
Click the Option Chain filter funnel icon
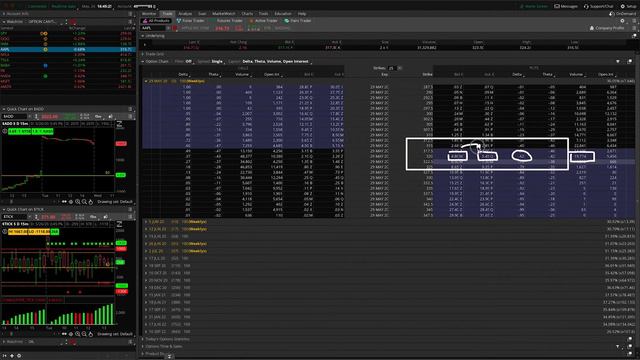click(x=618, y=61)
